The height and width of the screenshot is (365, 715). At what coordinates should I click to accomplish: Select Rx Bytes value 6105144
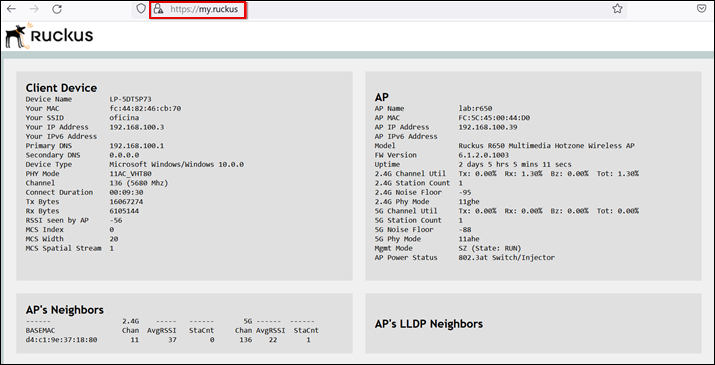tap(124, 211)
